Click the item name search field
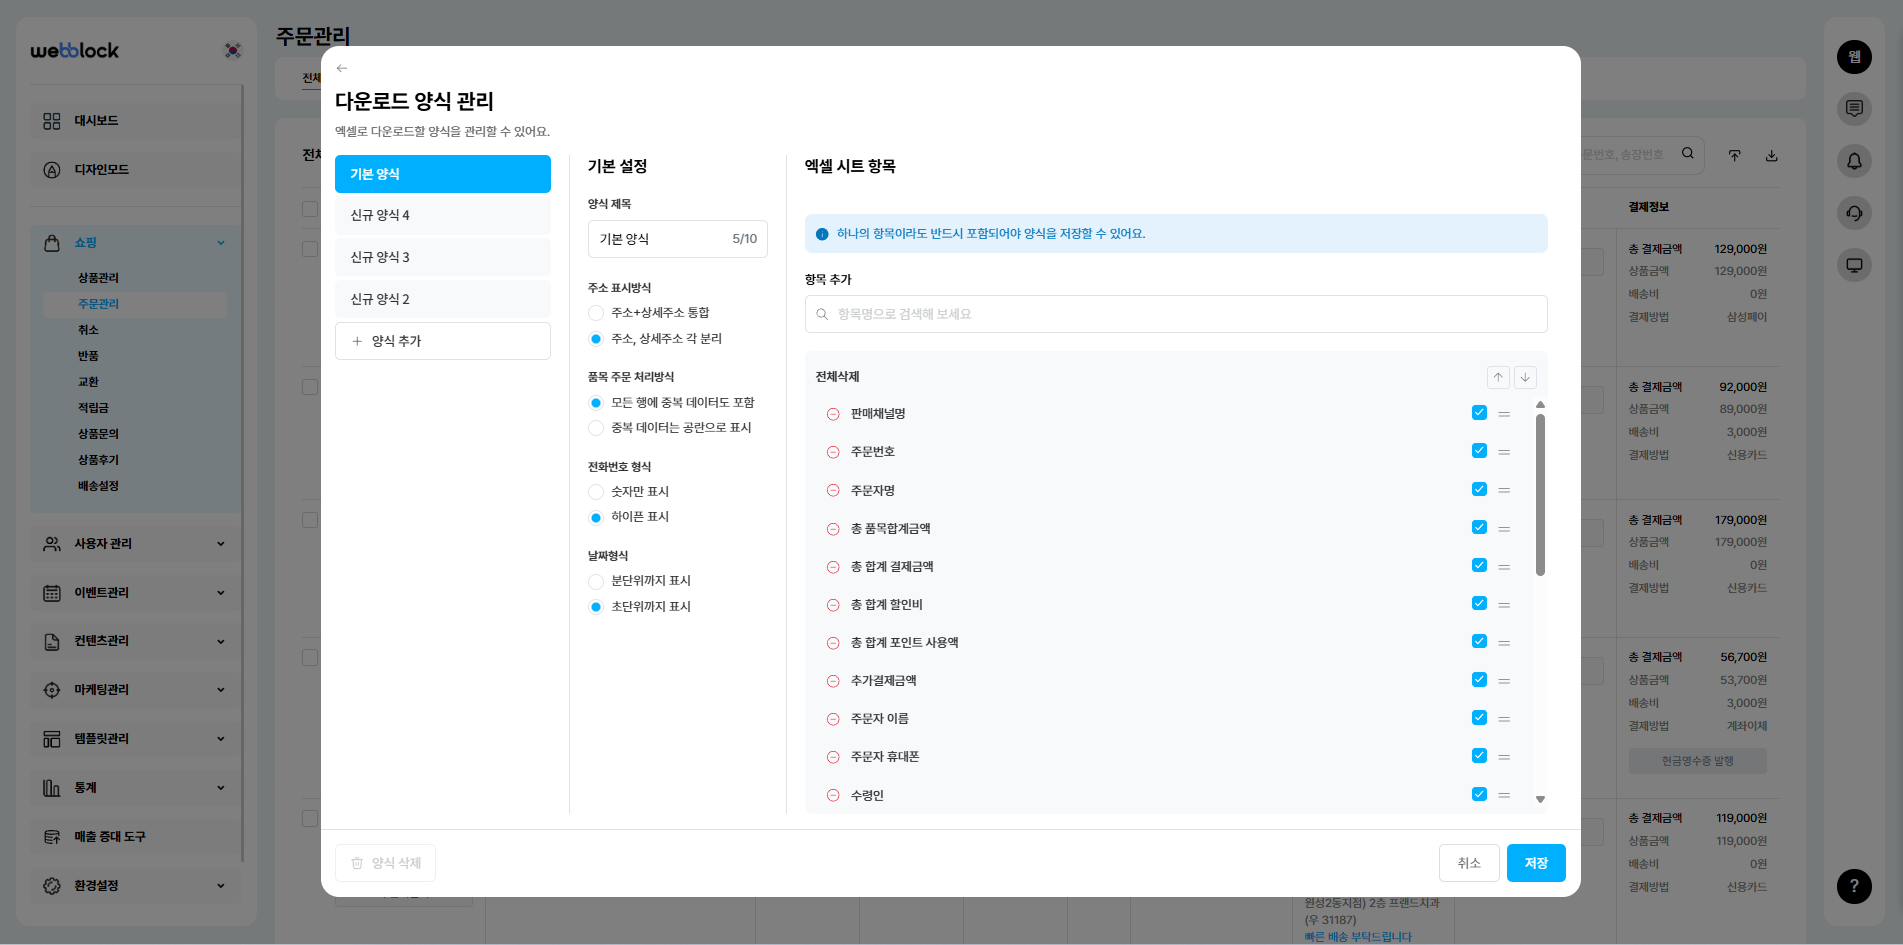The height and width of the screenshot is (945, 1903). tap(1176, 314)
